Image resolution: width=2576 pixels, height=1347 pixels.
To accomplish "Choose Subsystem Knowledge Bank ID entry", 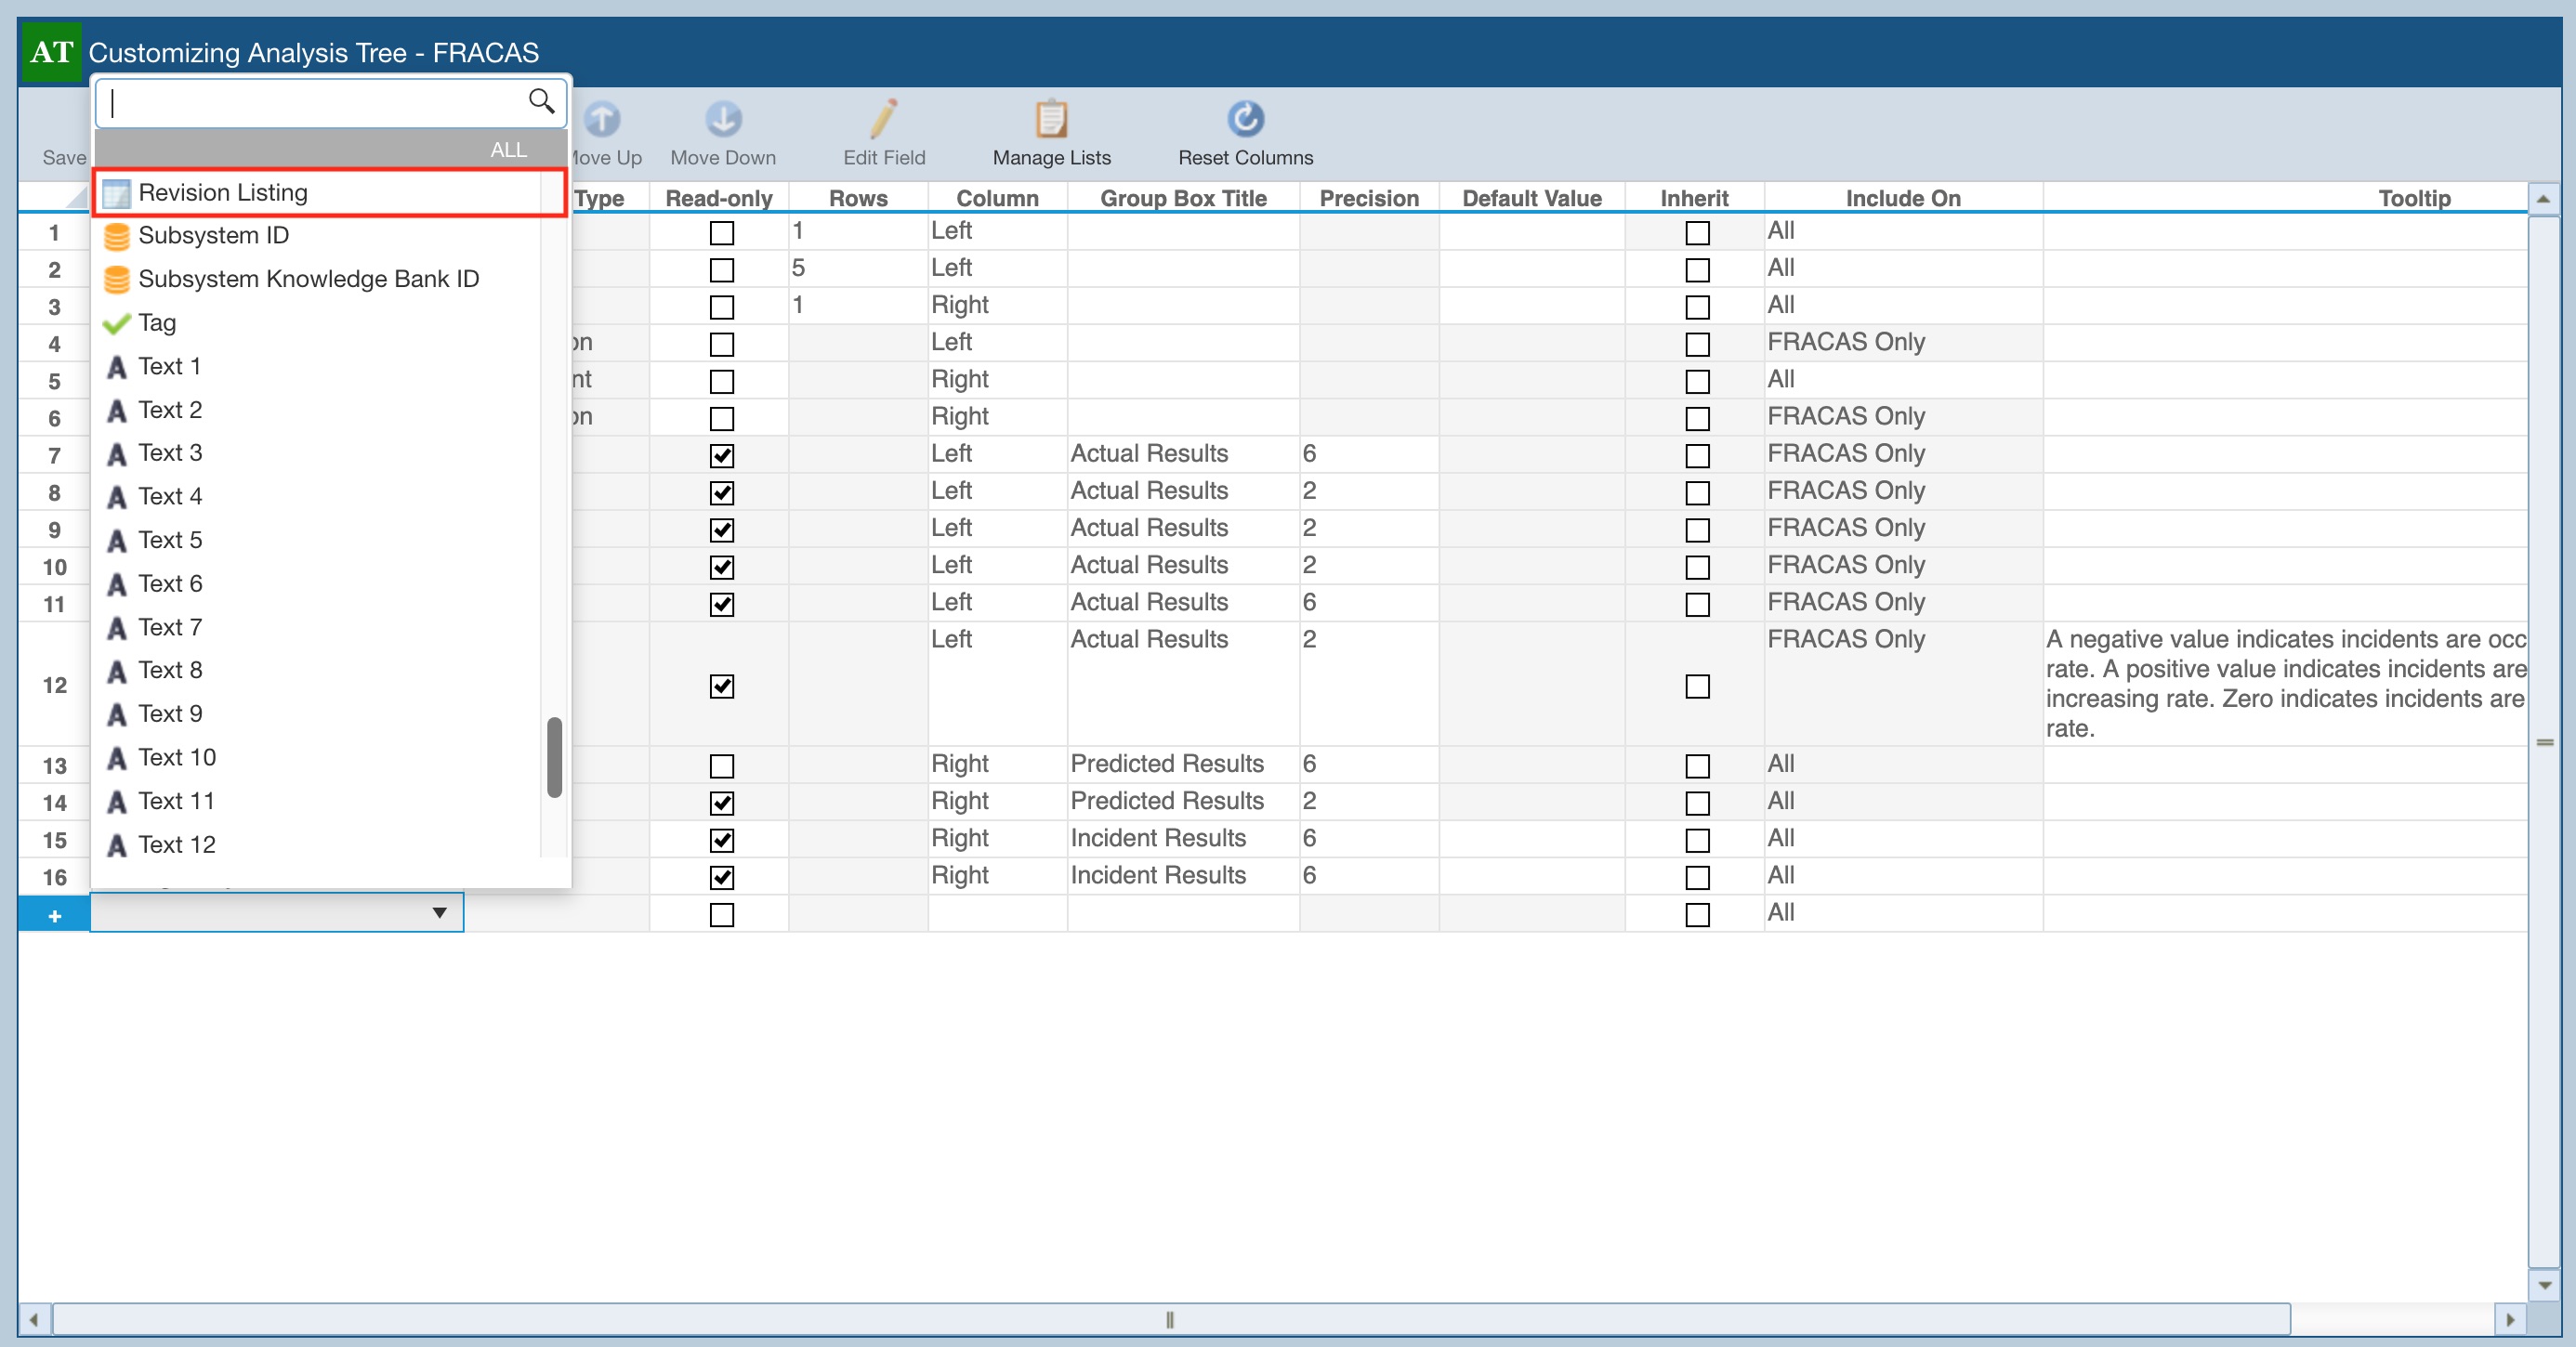I will (308, 279).
